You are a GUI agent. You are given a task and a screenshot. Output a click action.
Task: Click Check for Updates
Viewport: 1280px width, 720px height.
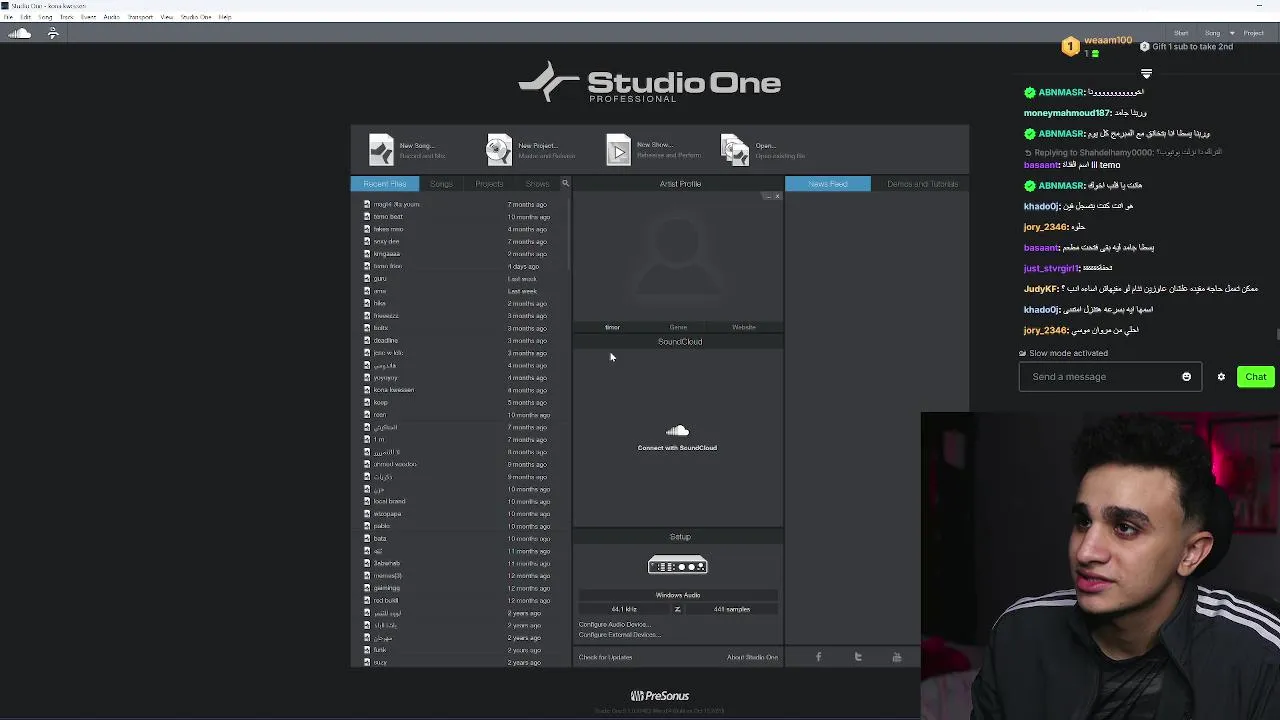coord(605,657)
